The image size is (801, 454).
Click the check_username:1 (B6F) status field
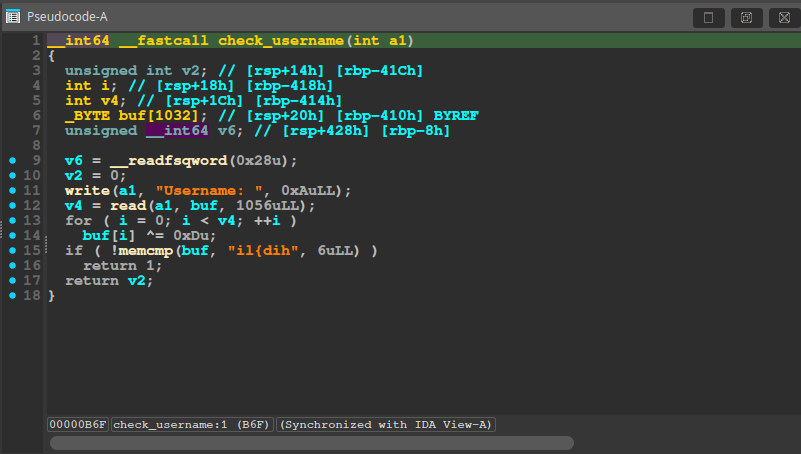[x=192, y=425]
